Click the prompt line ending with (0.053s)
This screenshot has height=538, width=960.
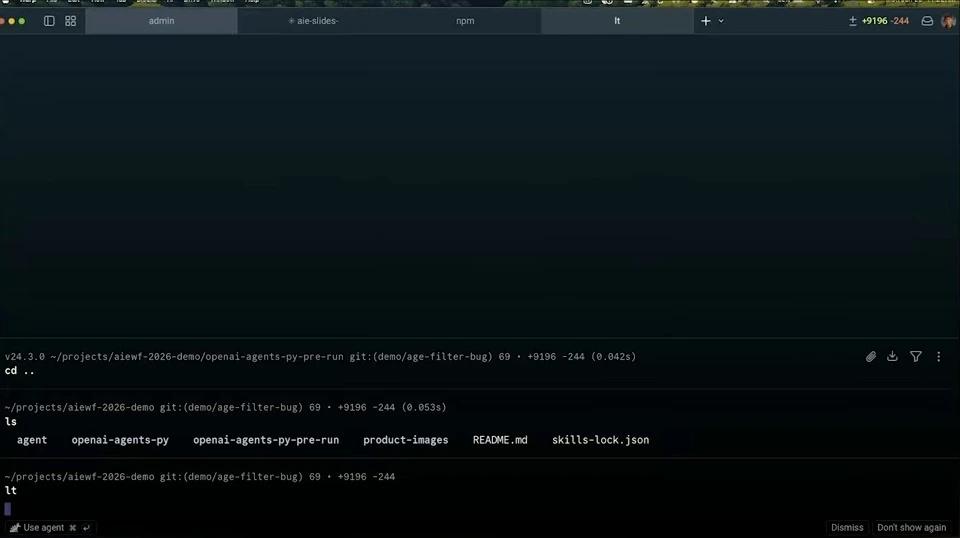[225, 407]
